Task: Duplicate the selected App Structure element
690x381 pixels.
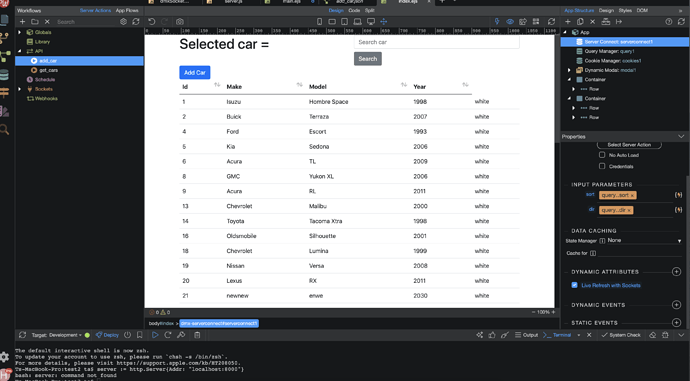Action: 580,22
